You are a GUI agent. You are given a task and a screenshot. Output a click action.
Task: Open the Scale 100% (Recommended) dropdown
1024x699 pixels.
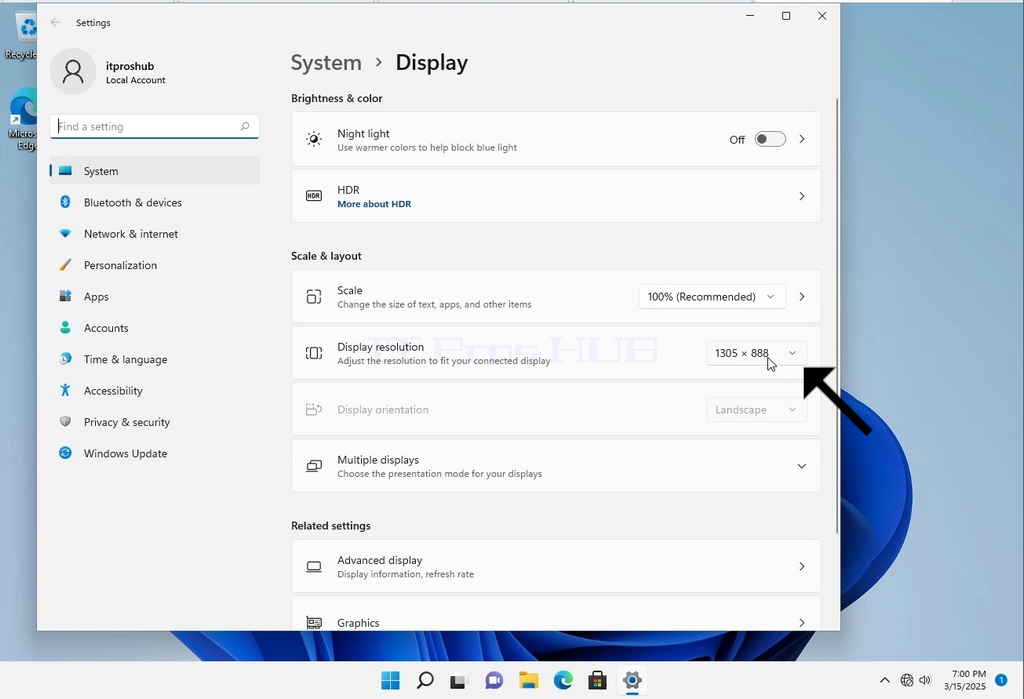coord(712,297)
